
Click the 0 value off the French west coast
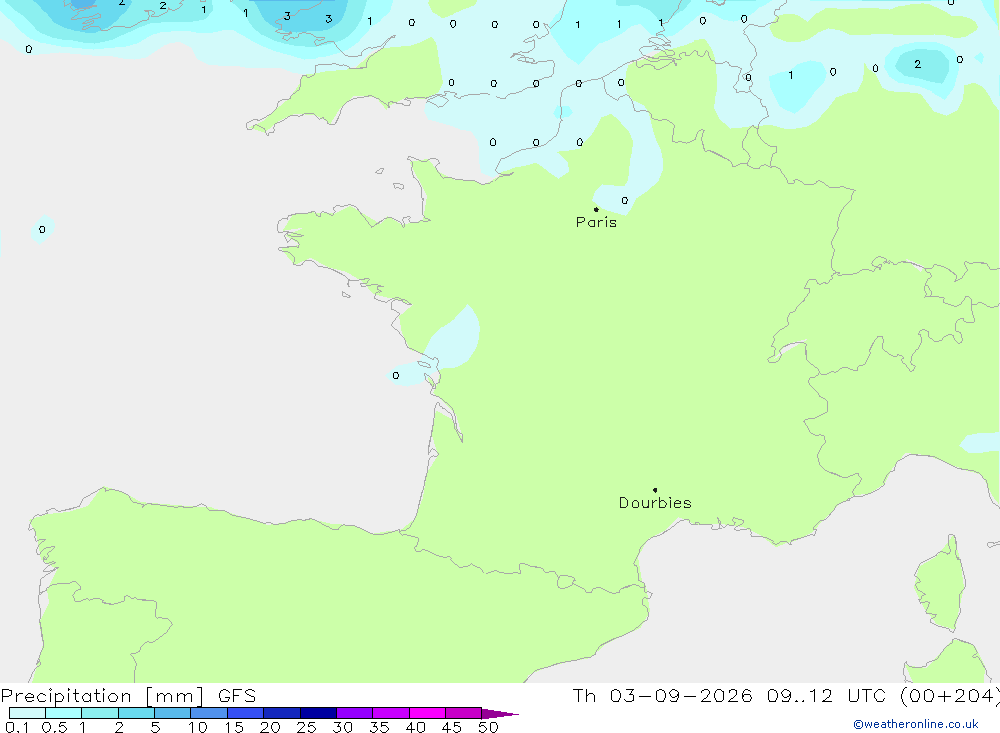tap(396, 376)
